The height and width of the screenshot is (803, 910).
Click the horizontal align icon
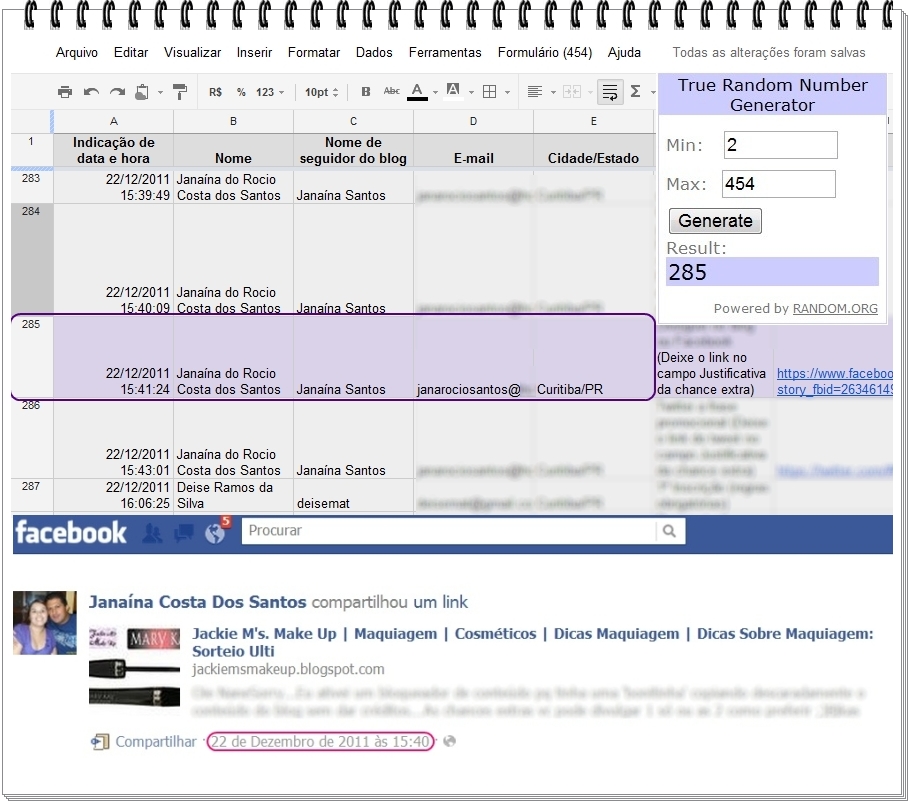(x=535, y=92)
